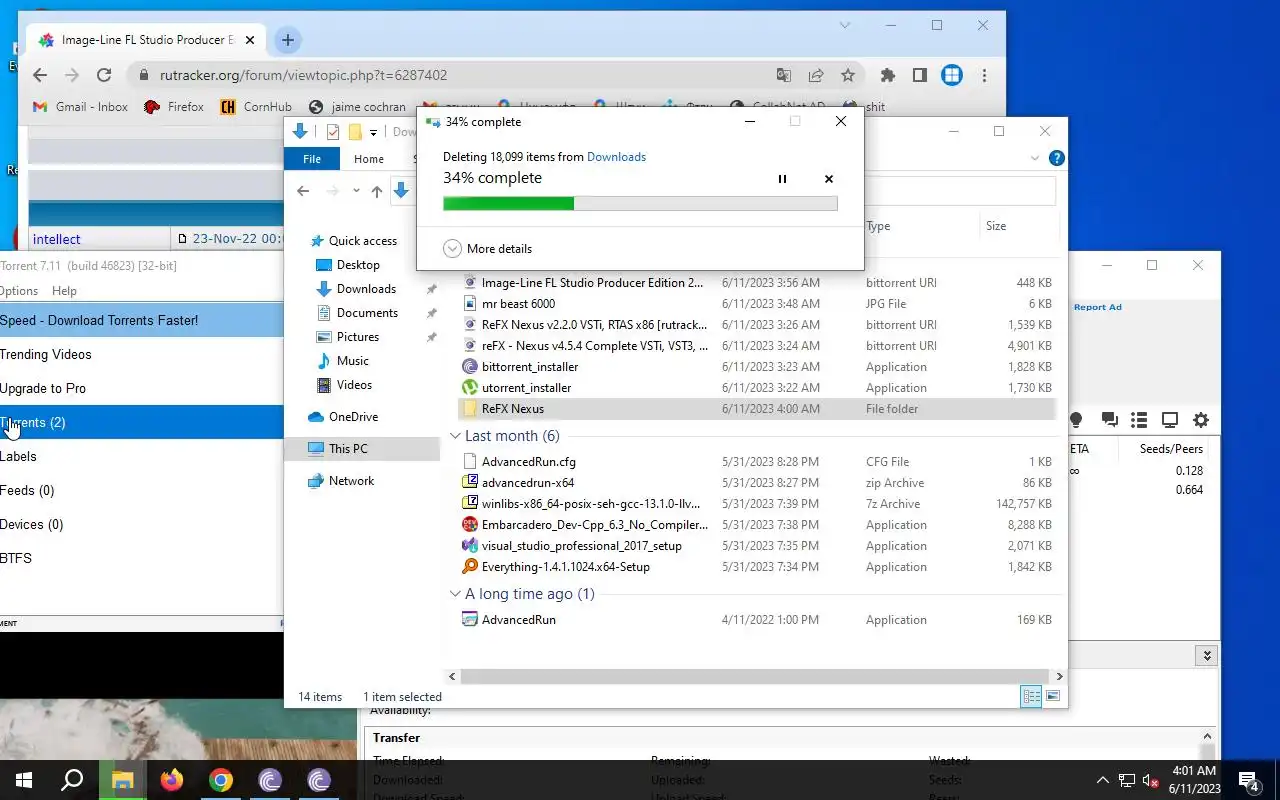Select the ReFX Nexus folder
Viewport: 1280px width, 800px height.
(757, 409)
